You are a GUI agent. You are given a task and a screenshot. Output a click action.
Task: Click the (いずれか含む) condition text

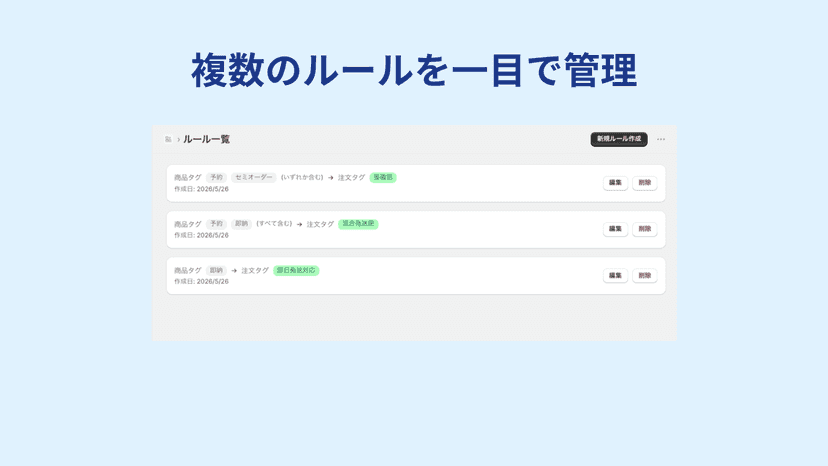(302, 178)
